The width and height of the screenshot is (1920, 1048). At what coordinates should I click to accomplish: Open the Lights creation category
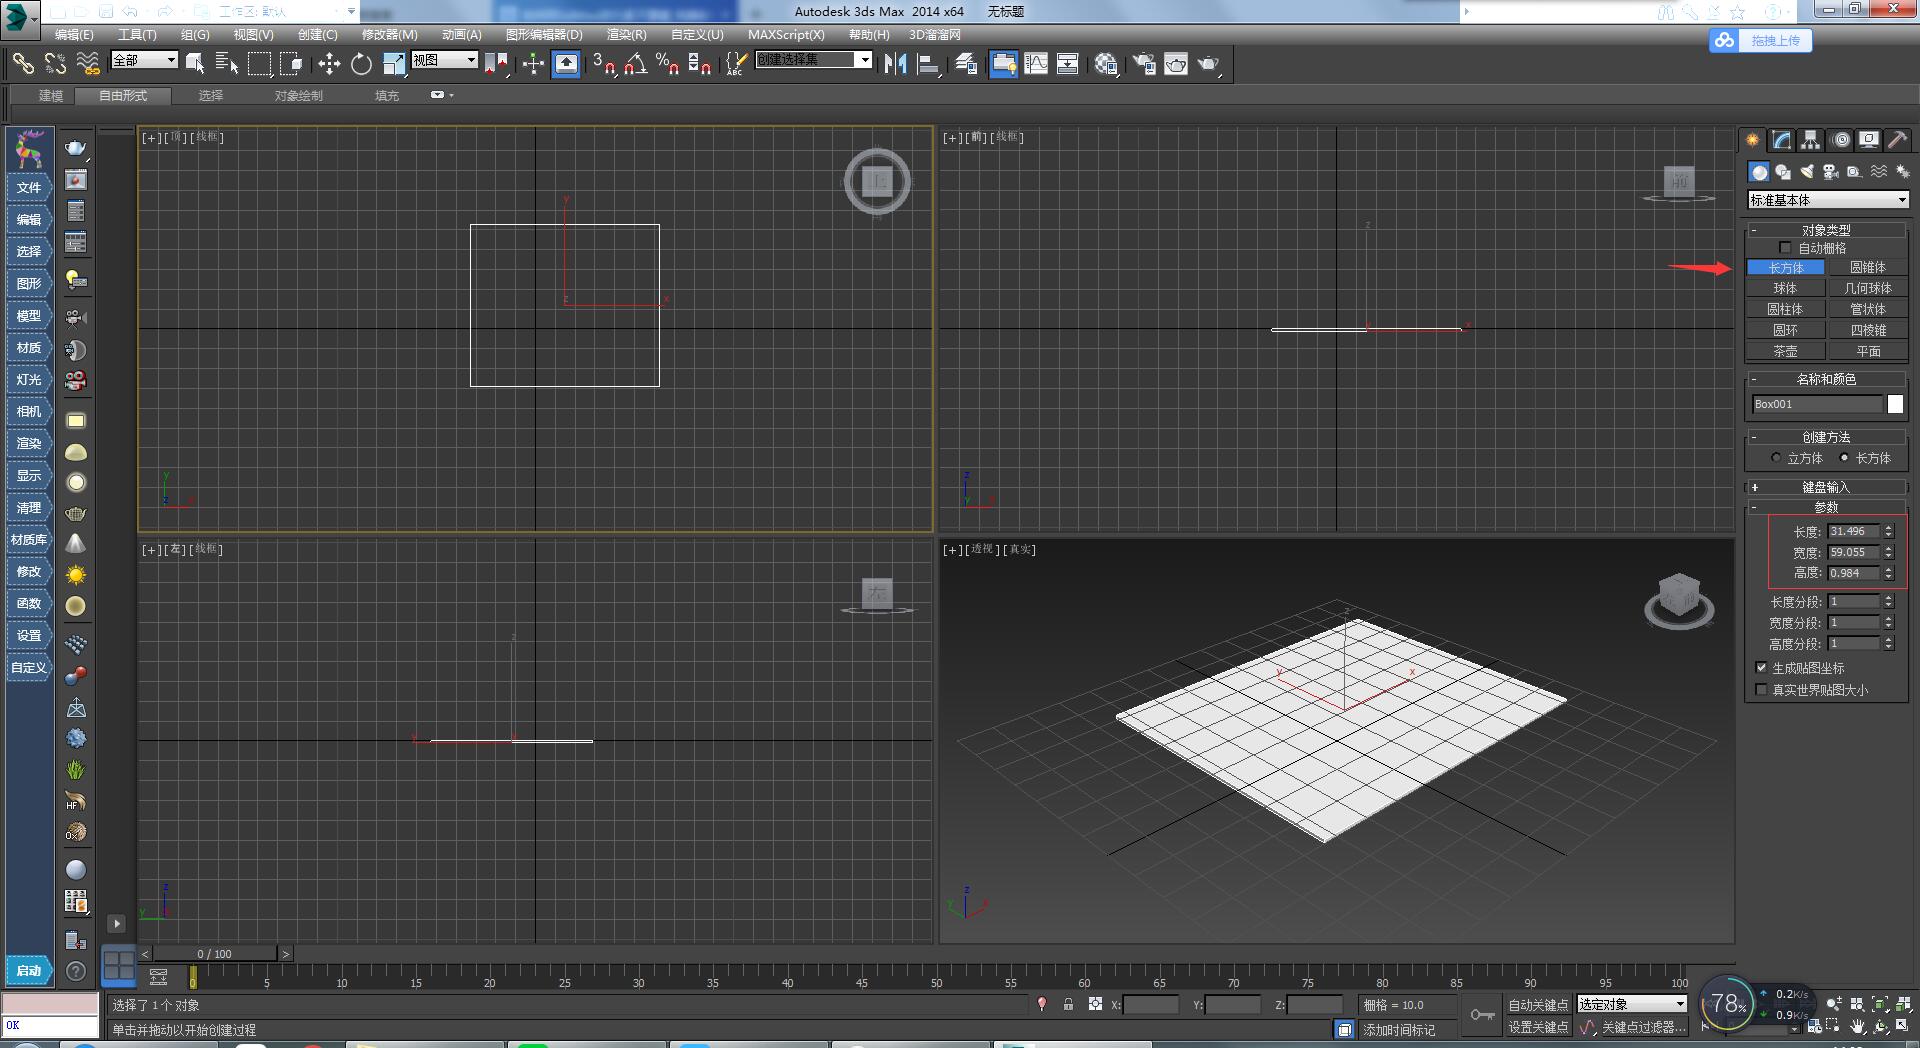[1807, 172]
